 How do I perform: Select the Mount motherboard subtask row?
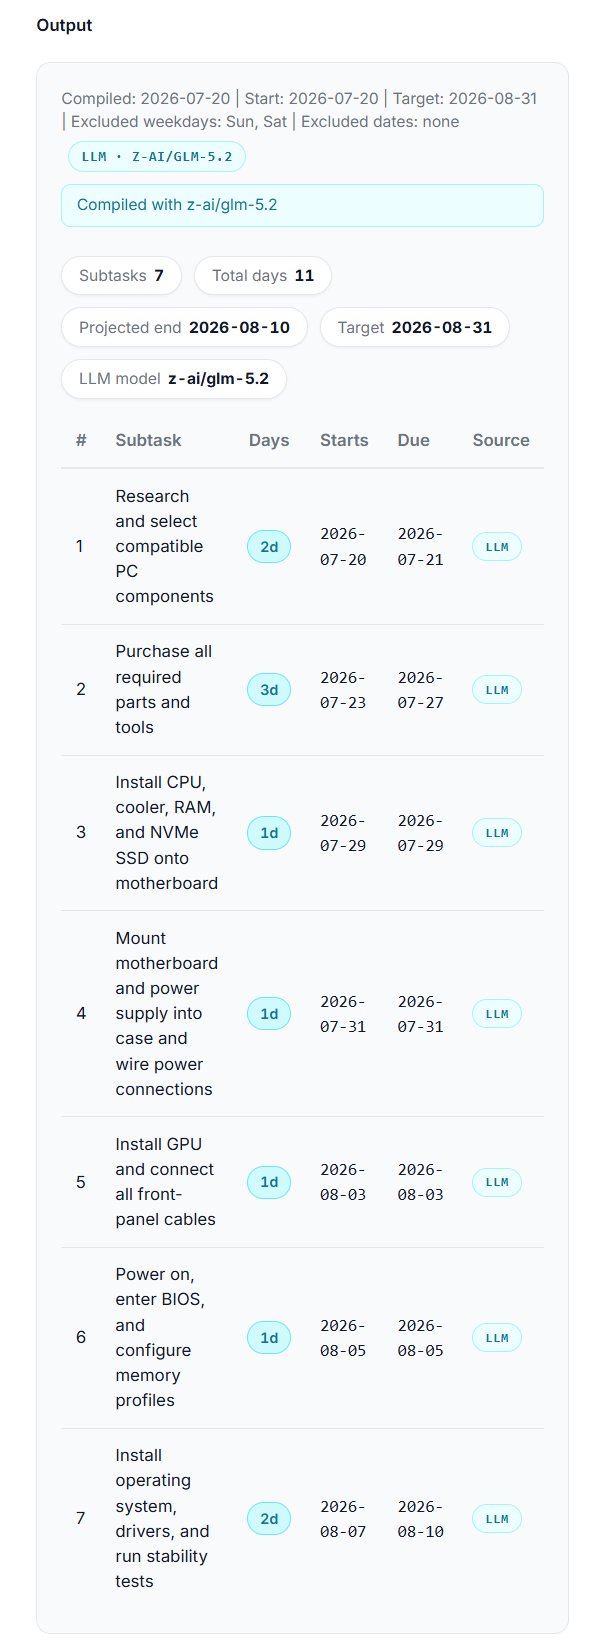(x=302, y=1014)
